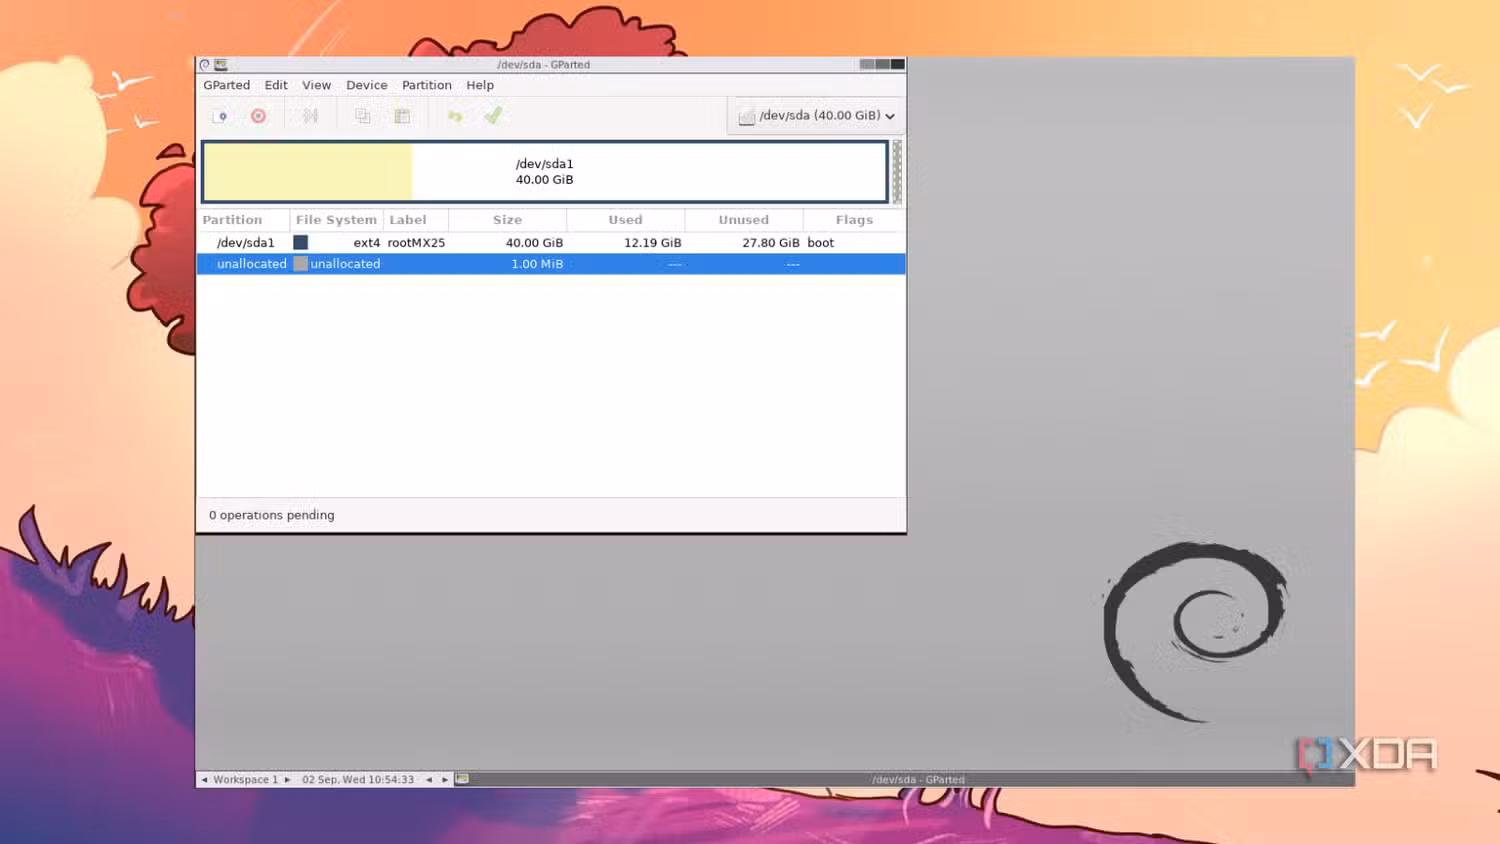Click the 0 operations pending status text
Screen dimensions: 1500x844
[271, 515]
